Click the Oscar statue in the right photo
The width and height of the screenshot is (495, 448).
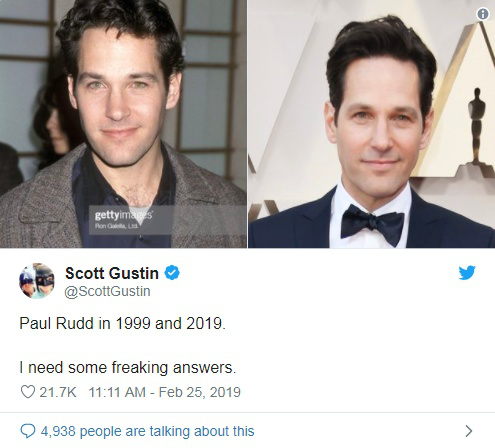tap(477, 125)
